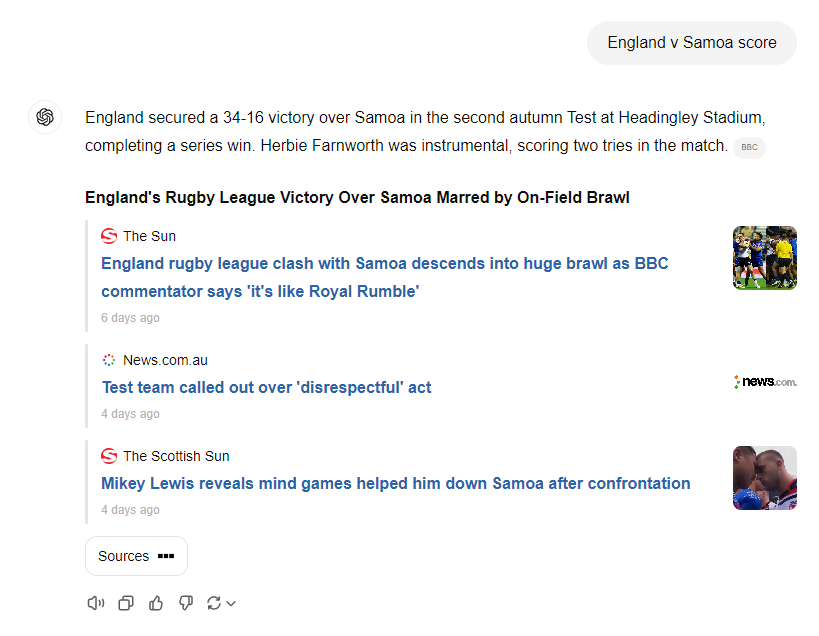Click the ChatGPT logo avatar
This screenshot has height=636, width=819.
point(45,117)
